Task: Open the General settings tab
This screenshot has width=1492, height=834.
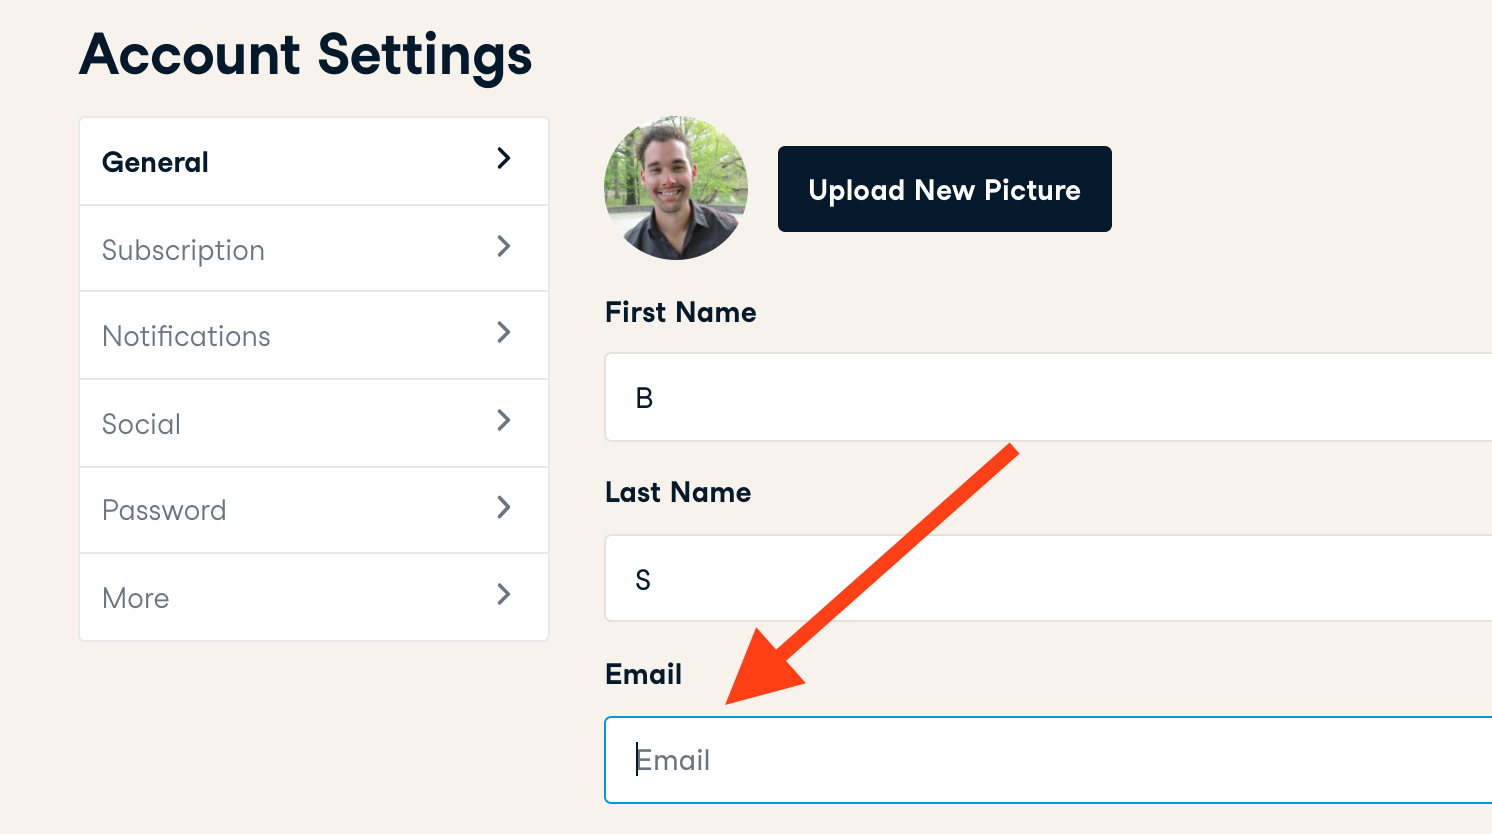Action: click(x=156, y=162)
